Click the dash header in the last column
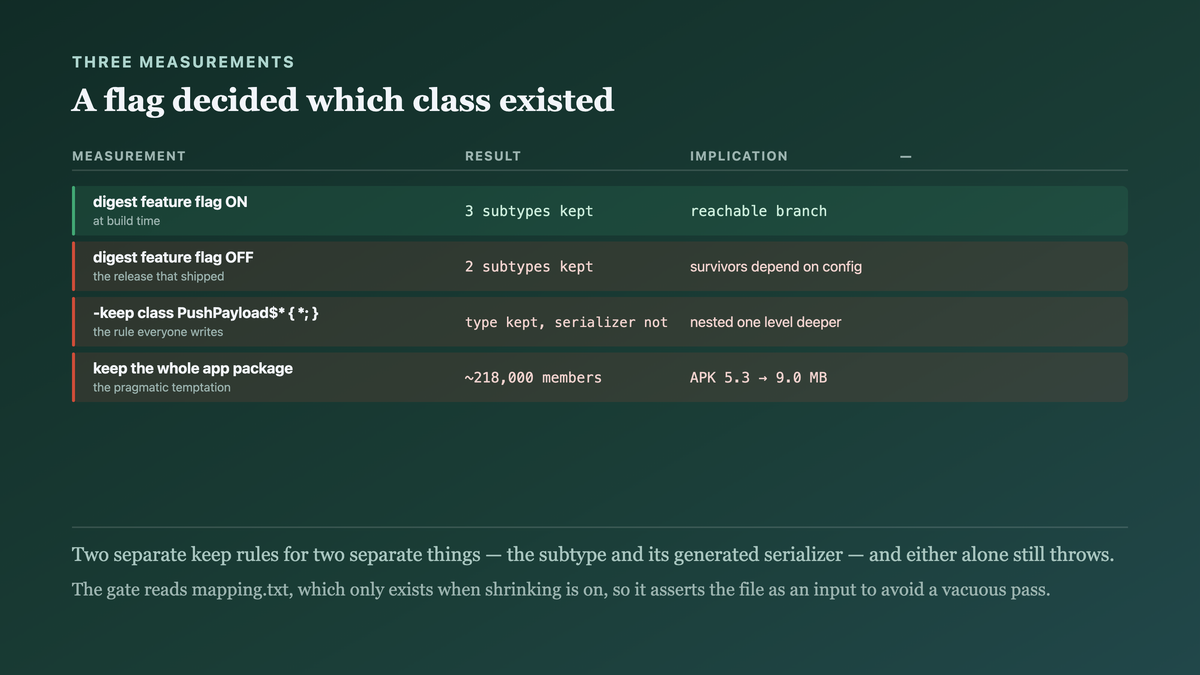Viewport: 1200px width, 675px height. (x=905, y=156)
